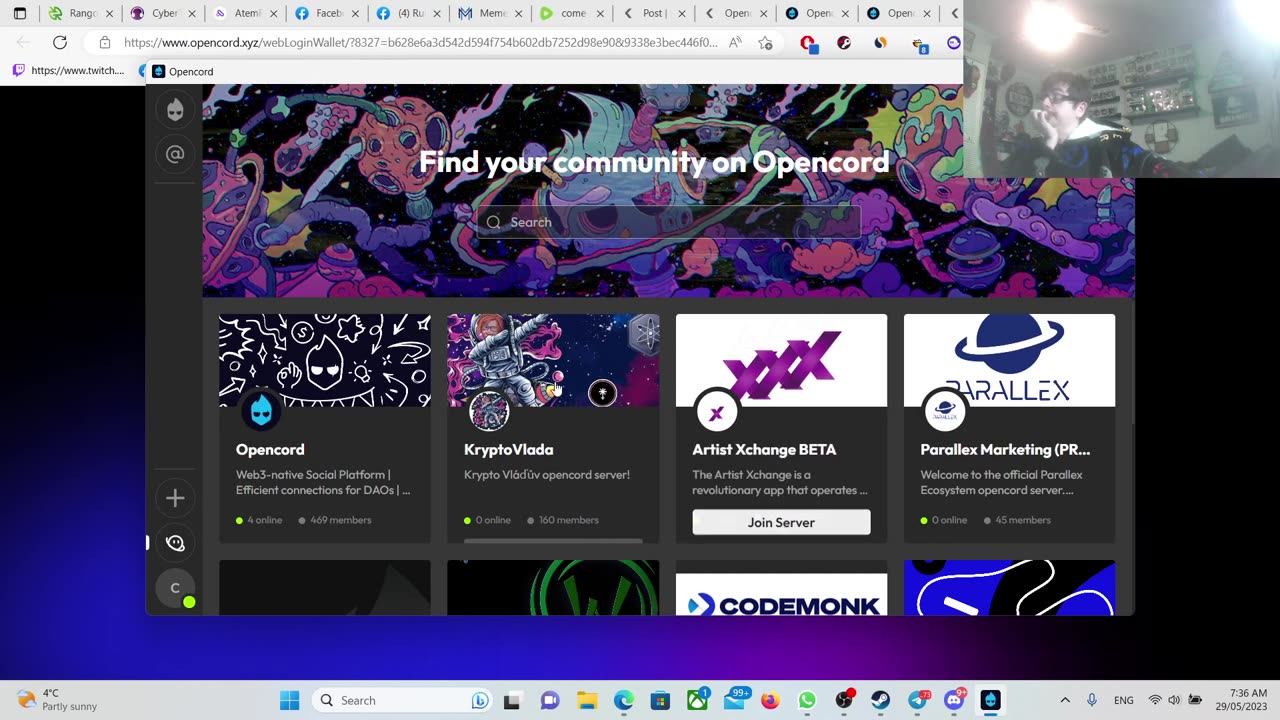Open Task View on taskbar
This screenshot has width=1280, height=720.
point(512,700)
